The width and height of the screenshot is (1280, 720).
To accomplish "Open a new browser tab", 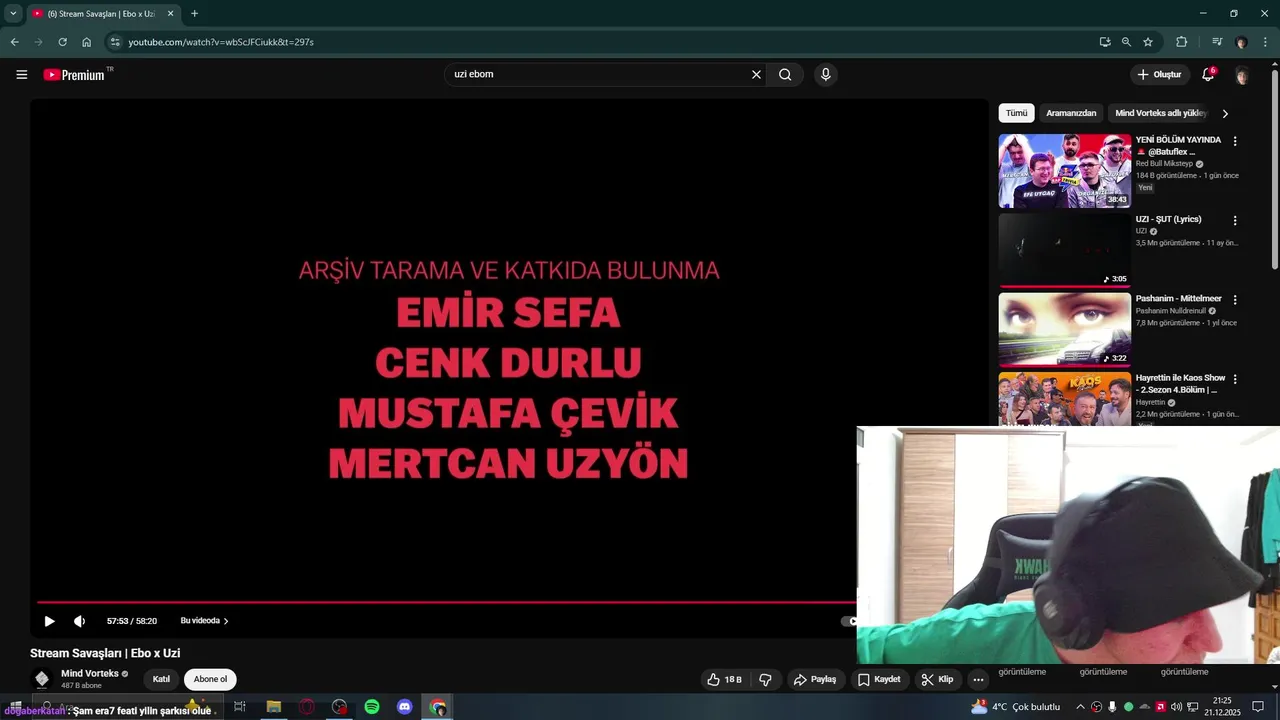I will (194, 13).
